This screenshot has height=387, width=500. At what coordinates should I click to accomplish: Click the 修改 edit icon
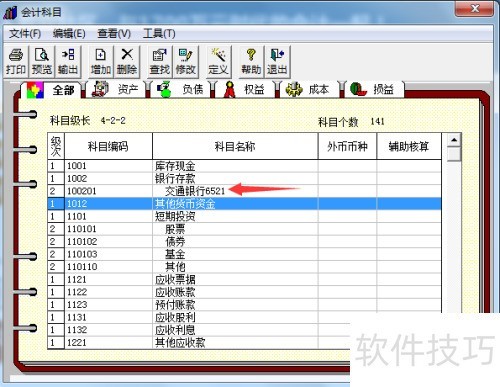click(x=185, y=61)
